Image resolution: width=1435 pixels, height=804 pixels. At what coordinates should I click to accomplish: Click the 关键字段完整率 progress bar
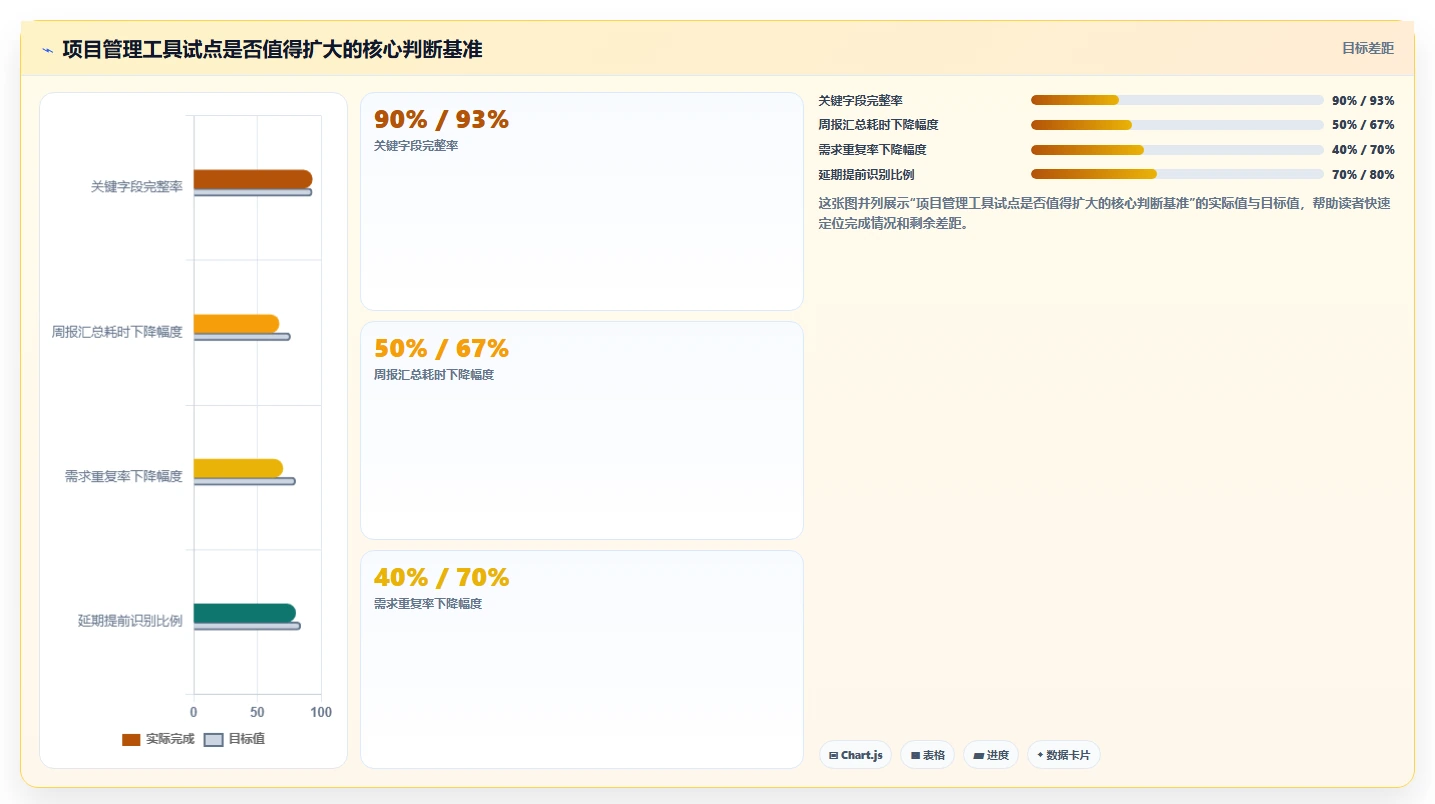pyautogui.click(x=1177, y=100)
